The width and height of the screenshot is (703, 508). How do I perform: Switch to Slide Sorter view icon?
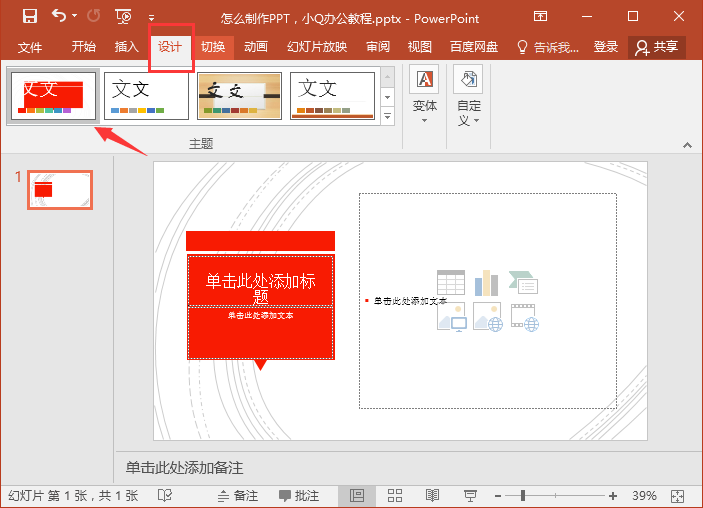395,496
